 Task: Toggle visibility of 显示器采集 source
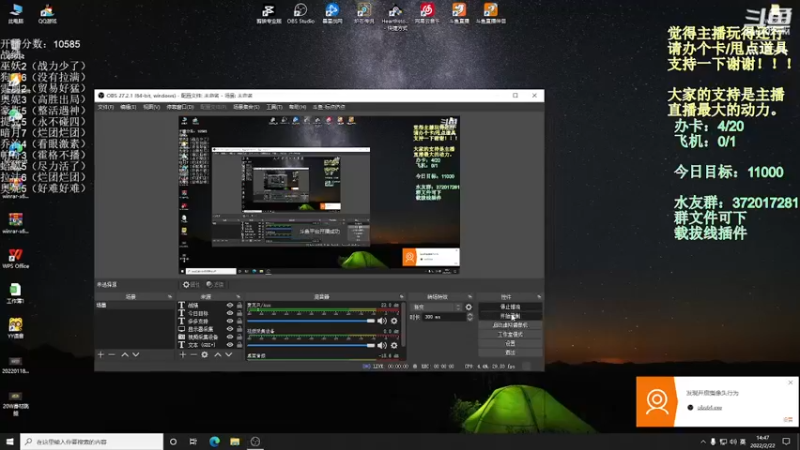pos(230,329)
